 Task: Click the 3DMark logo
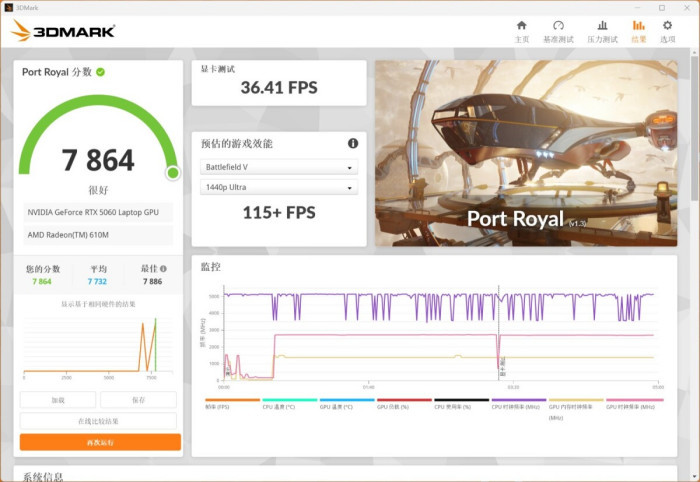pos(63,31)
